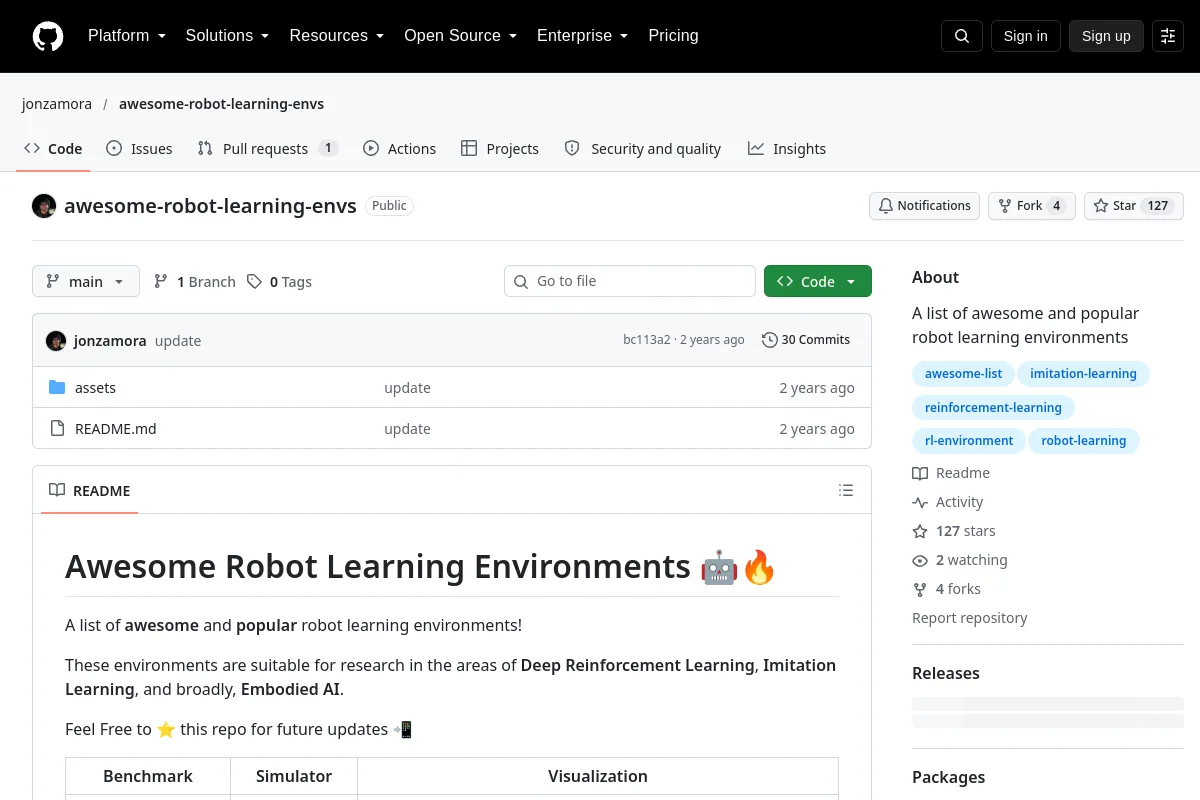The image size is (1200, 800).
Task: Open the imitation-learning topic tag
Action: (1083, 374)
